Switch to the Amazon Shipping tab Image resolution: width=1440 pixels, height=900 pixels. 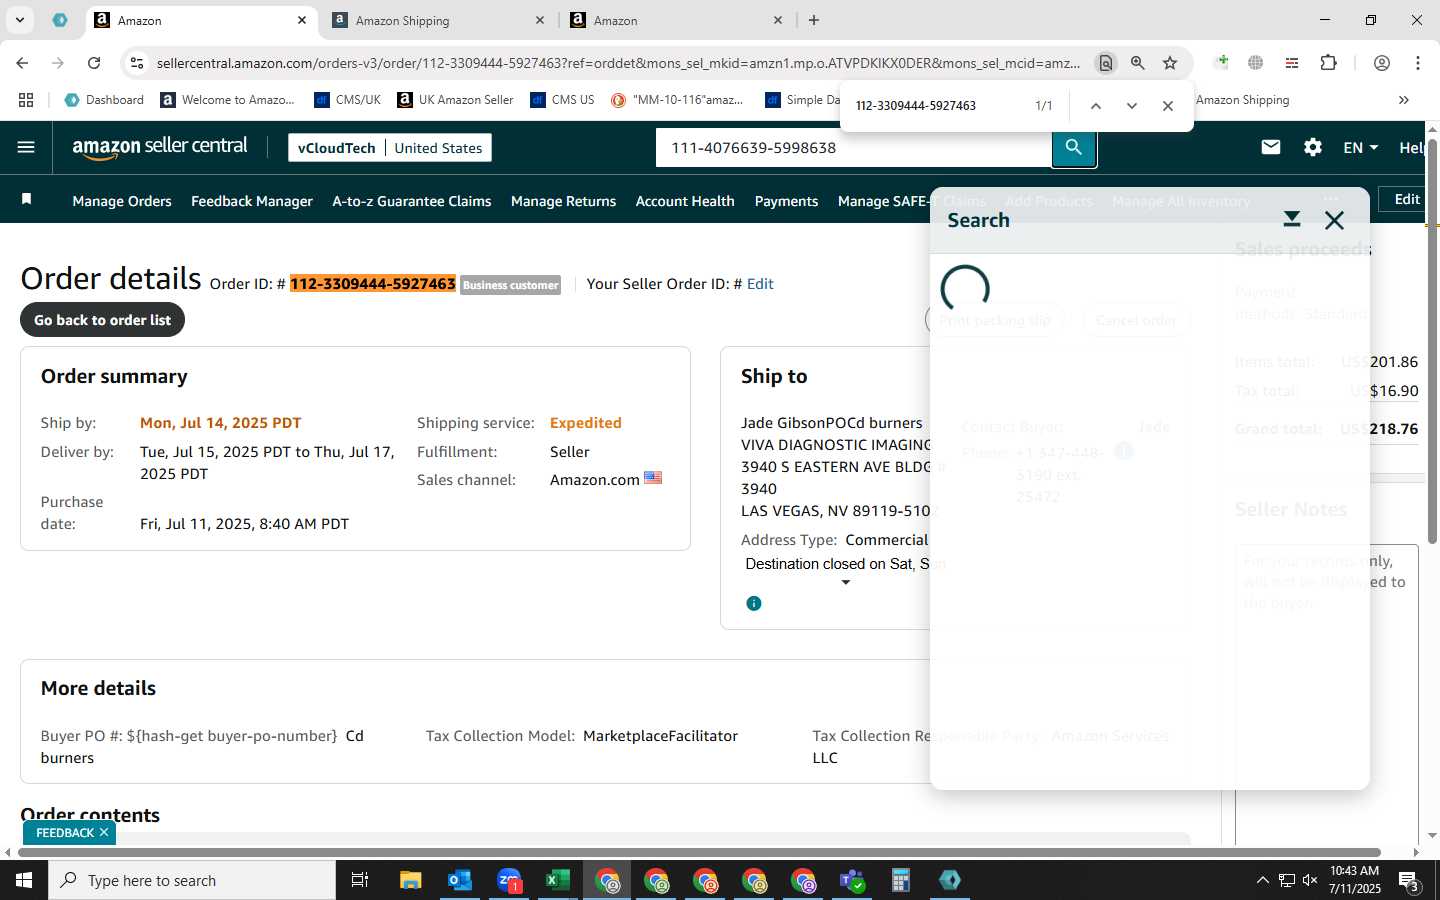(436, 20)
